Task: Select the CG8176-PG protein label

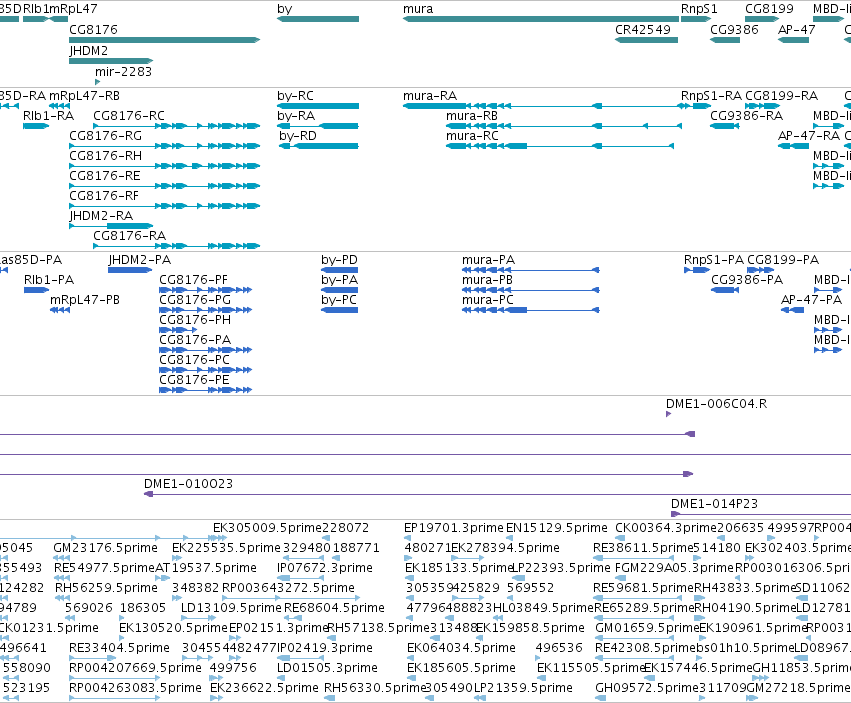Action: tap(195, 300)
